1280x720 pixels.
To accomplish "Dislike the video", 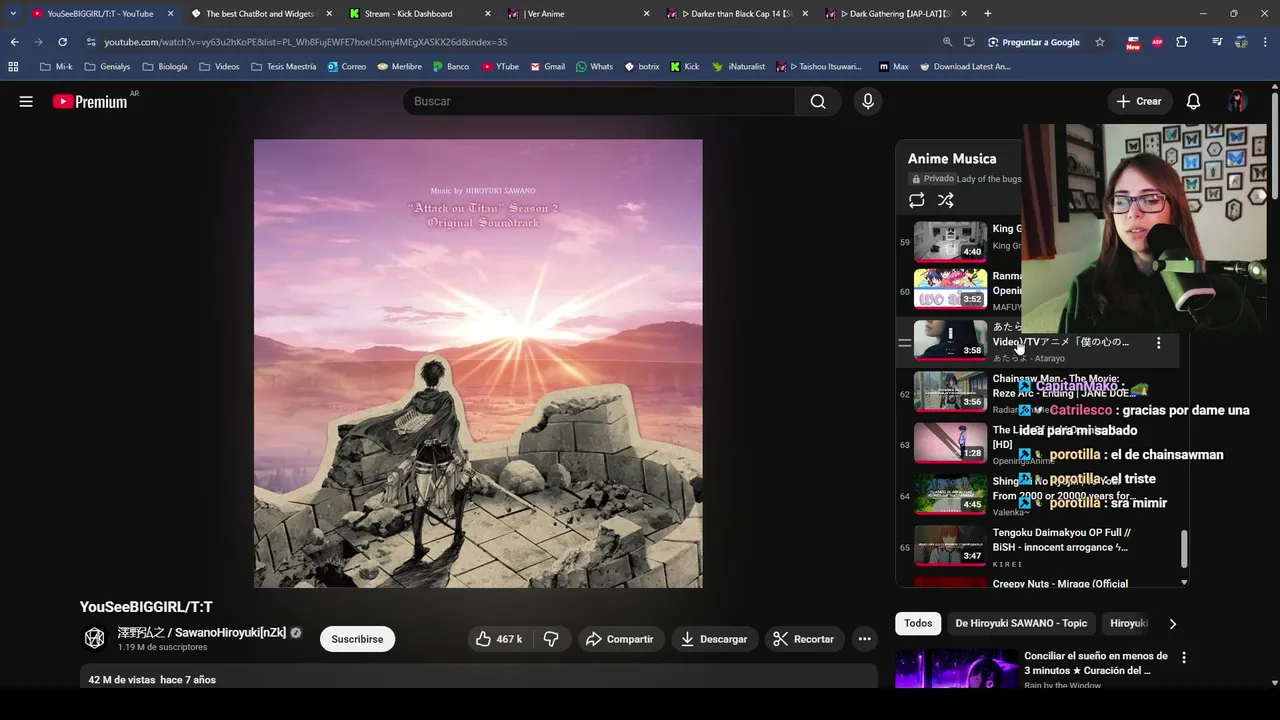I will coord(551,639).
